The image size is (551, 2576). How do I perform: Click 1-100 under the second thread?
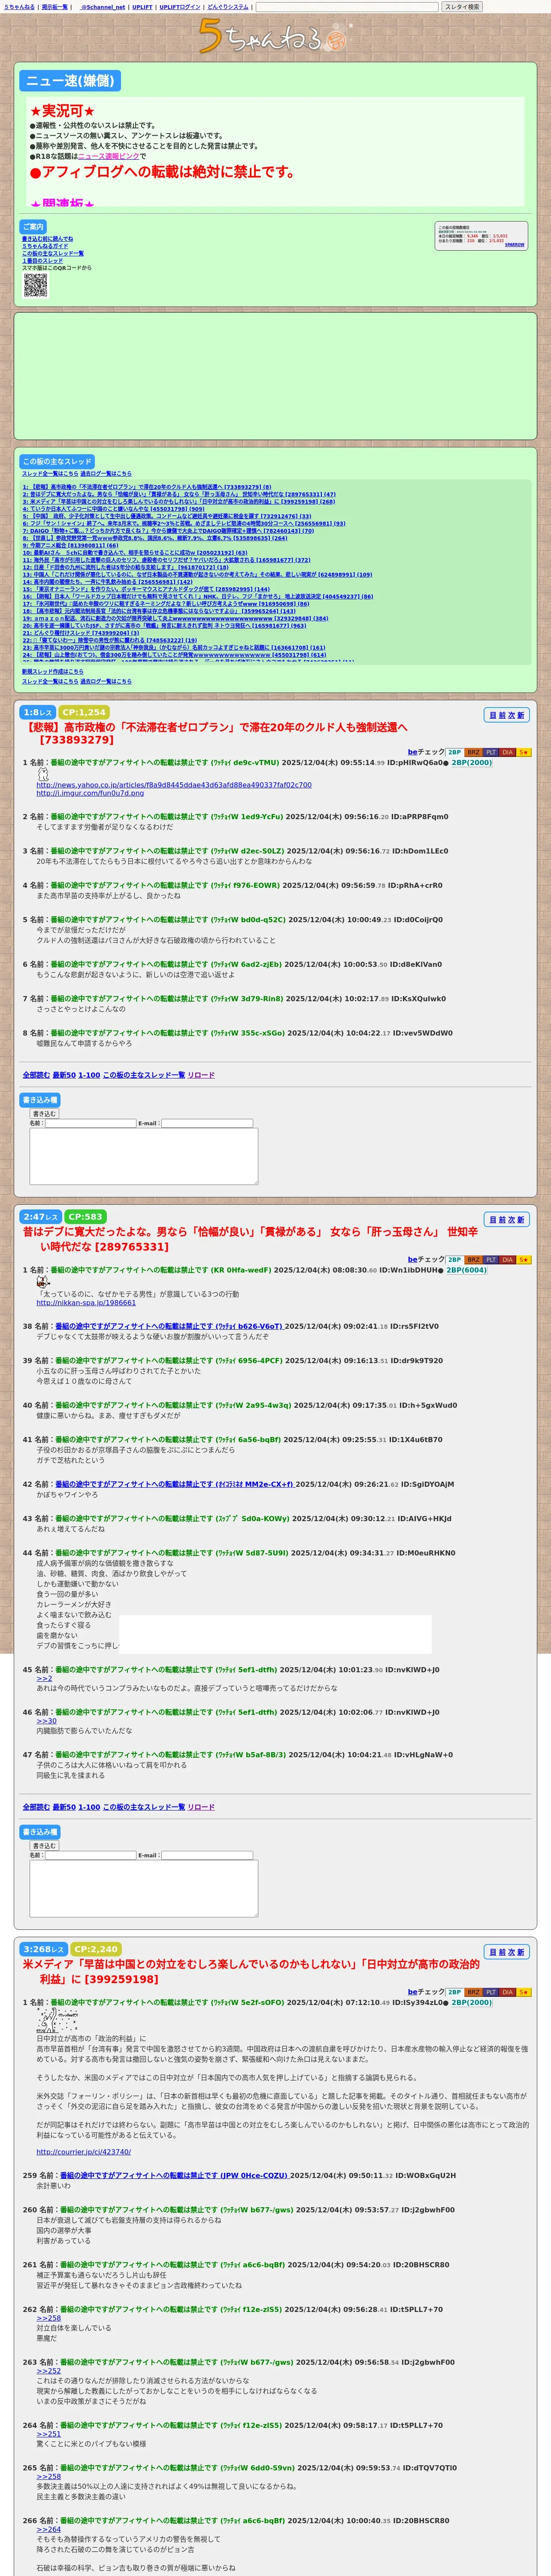point(89,1807)
